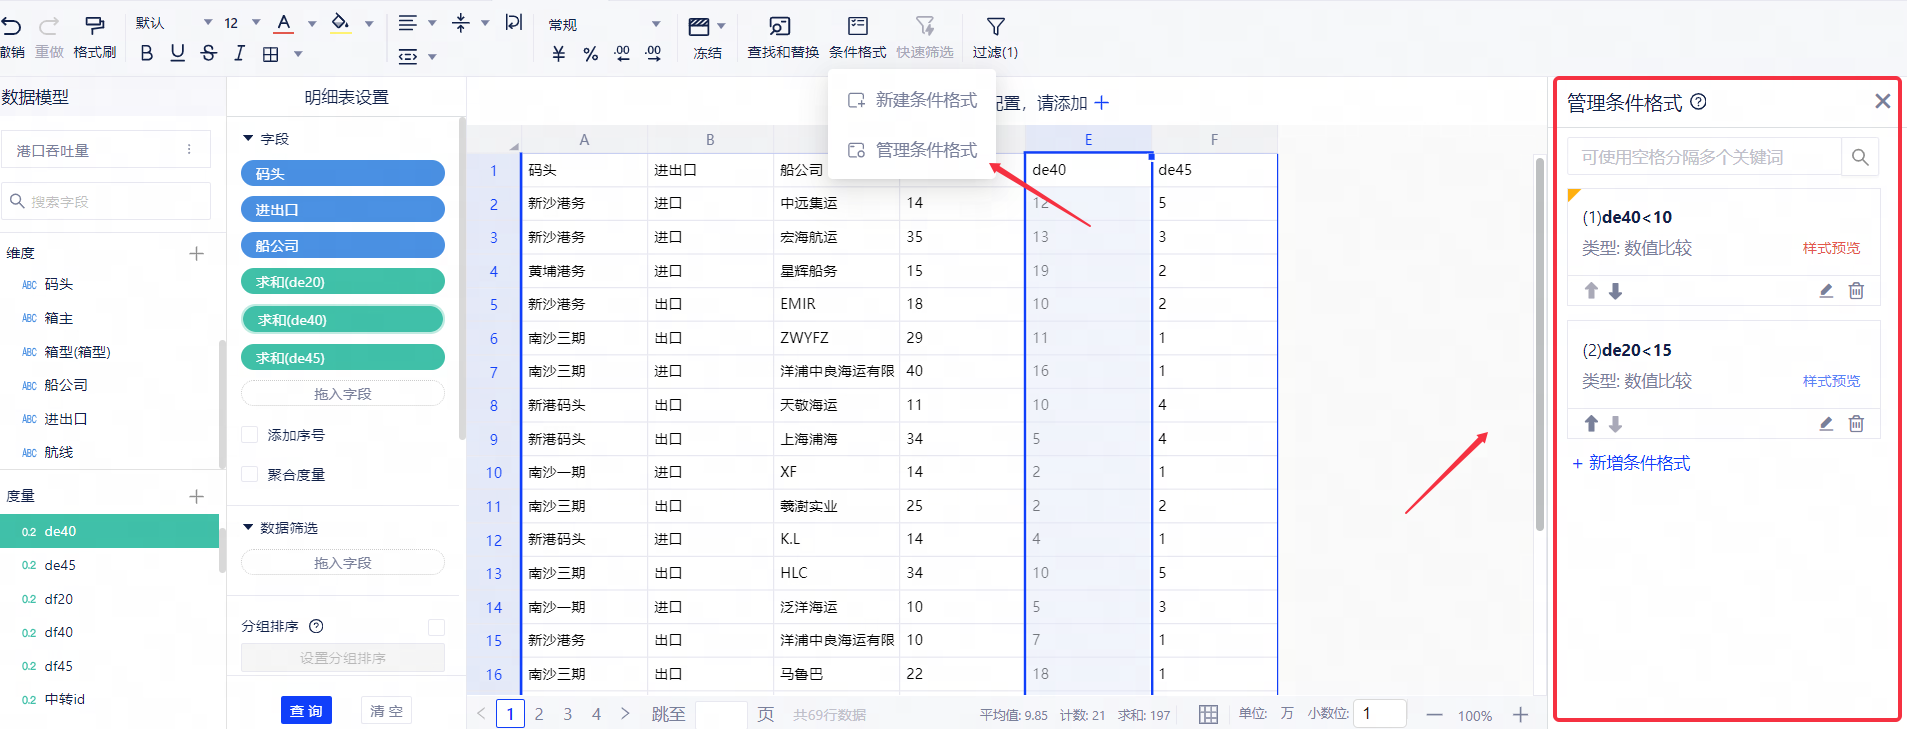This screenshot has width=1907, height=729.
Task: Toggle bold text formatting
Action: [x=147, y=53]
